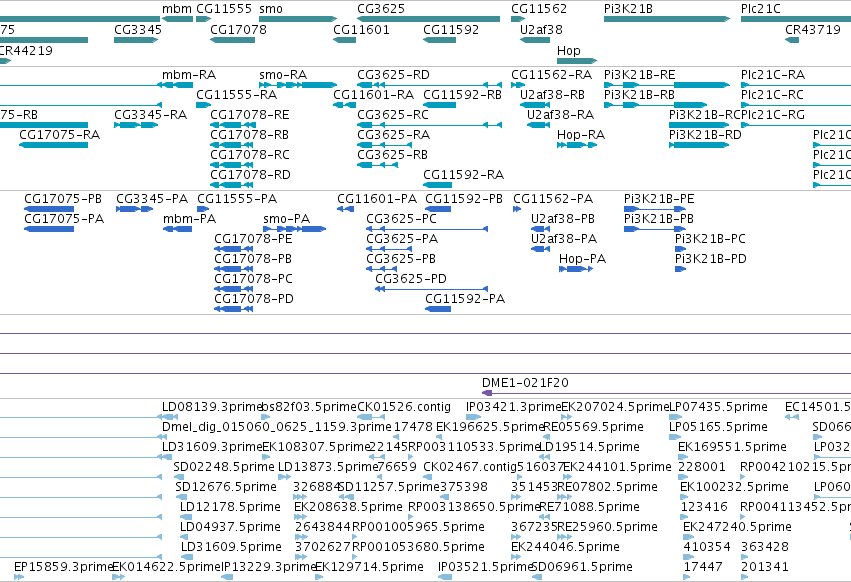851x582 pixels.
Task: Select the "CG3625-PC" protein label
Action: click(402, 219)
